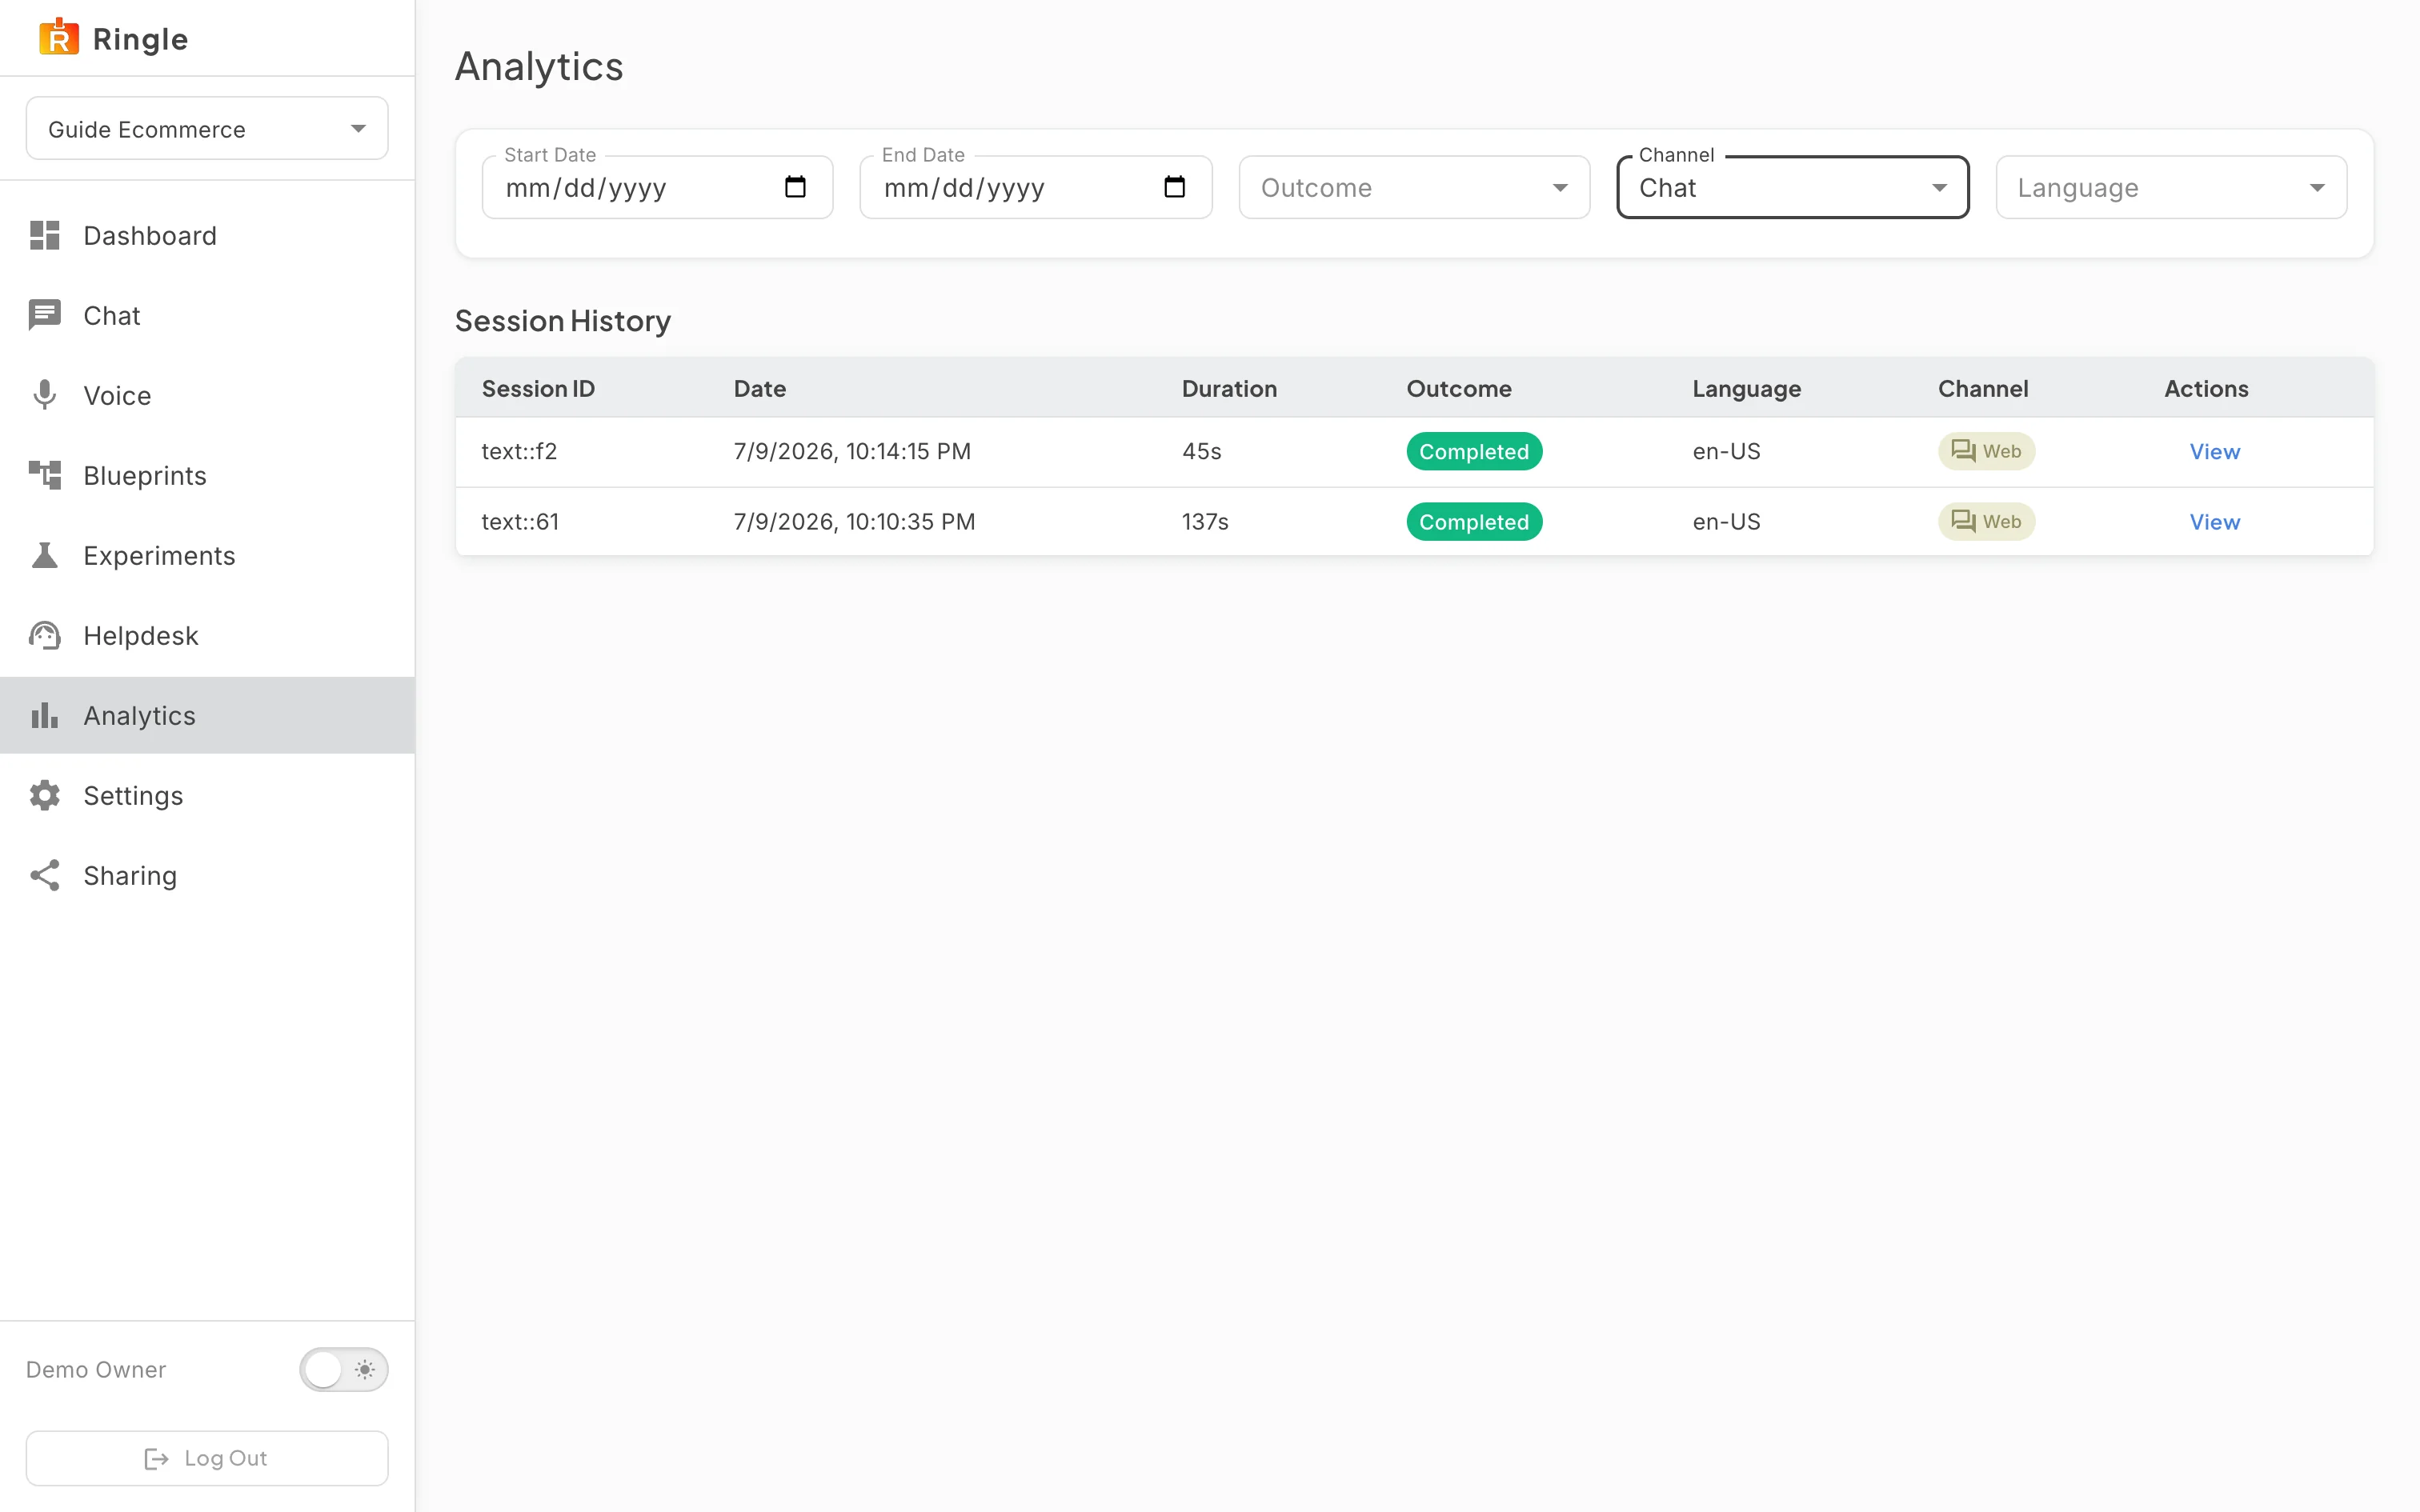This screenshot has width=2420, height=1512.
Task: Click the Helpdesk headset icon
Action: tap(45, 636)
